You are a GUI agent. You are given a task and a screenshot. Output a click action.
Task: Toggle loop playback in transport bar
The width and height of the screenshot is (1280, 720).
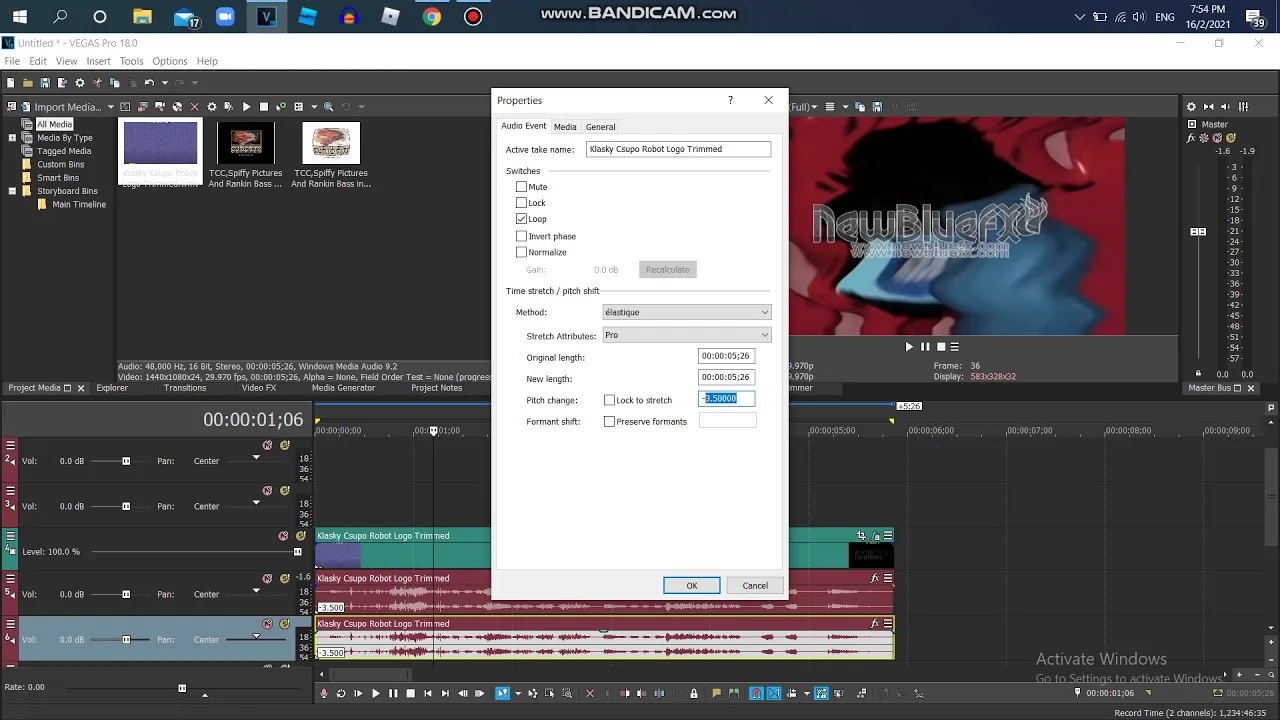341,693
